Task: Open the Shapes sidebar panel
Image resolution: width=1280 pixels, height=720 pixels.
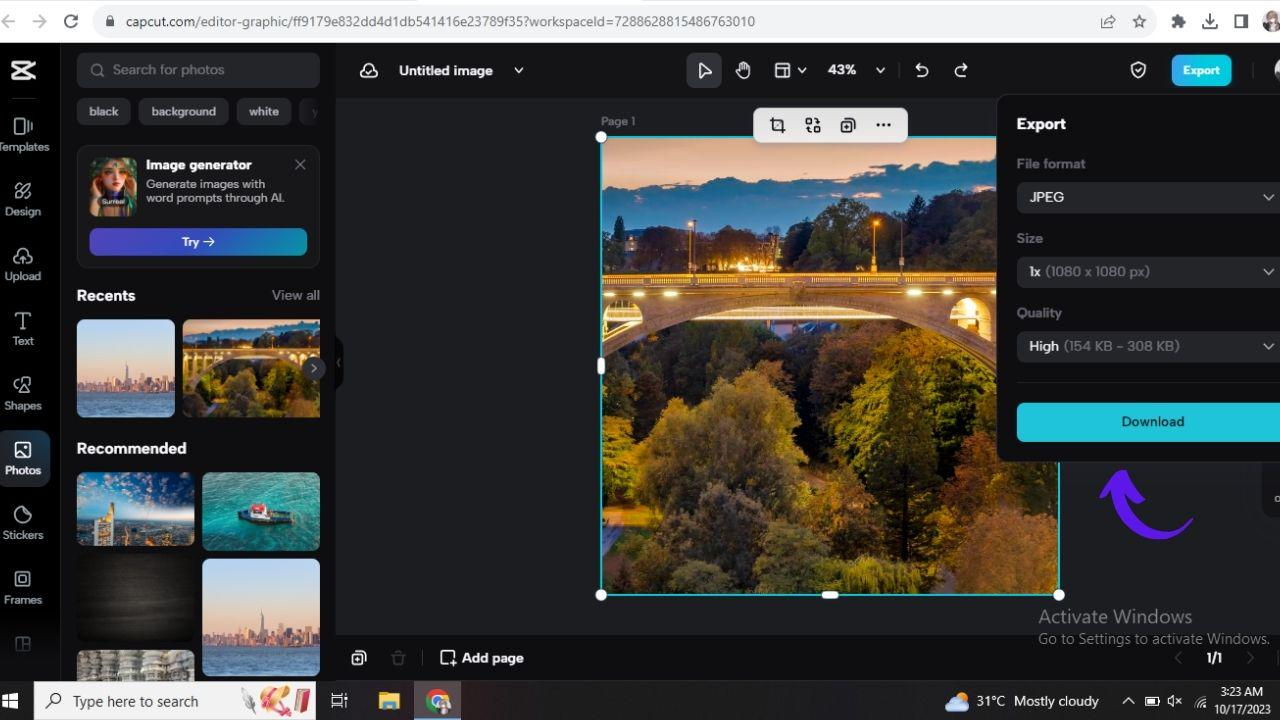Action: click(23, 393)
